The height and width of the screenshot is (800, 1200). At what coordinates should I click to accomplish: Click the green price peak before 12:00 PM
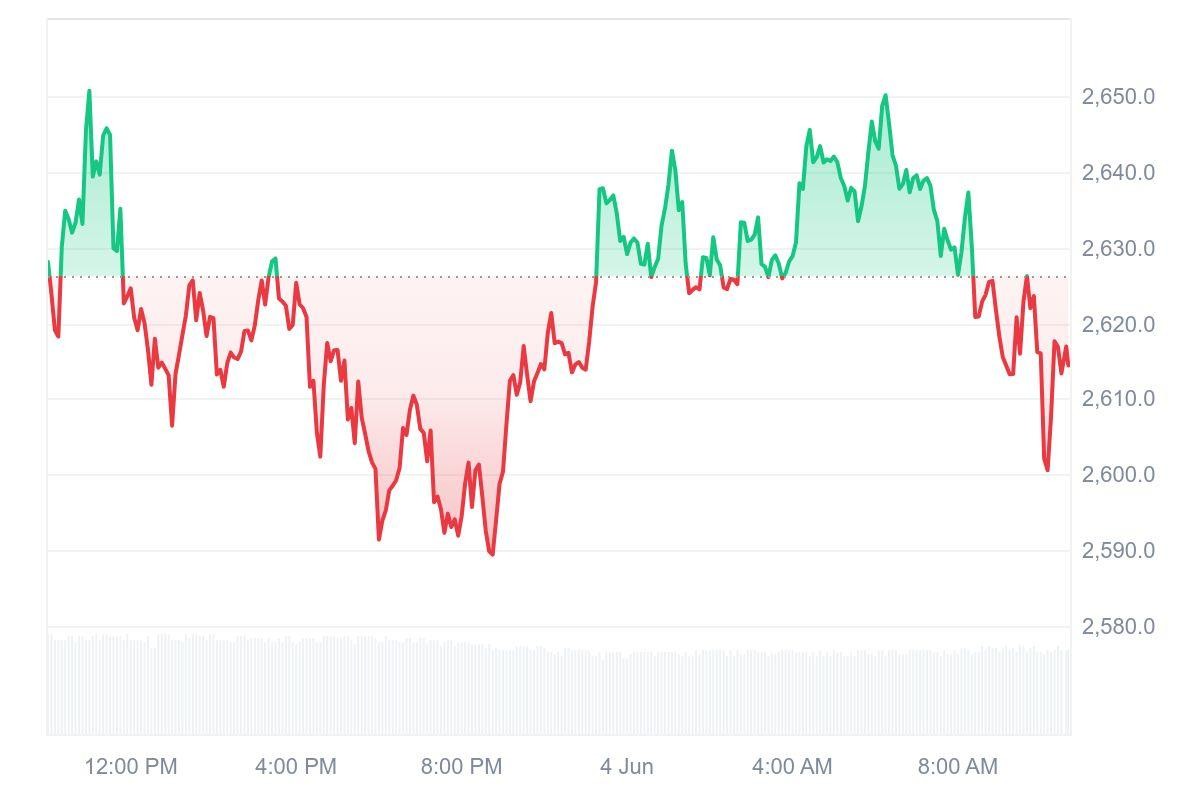(x=89, y=92)
